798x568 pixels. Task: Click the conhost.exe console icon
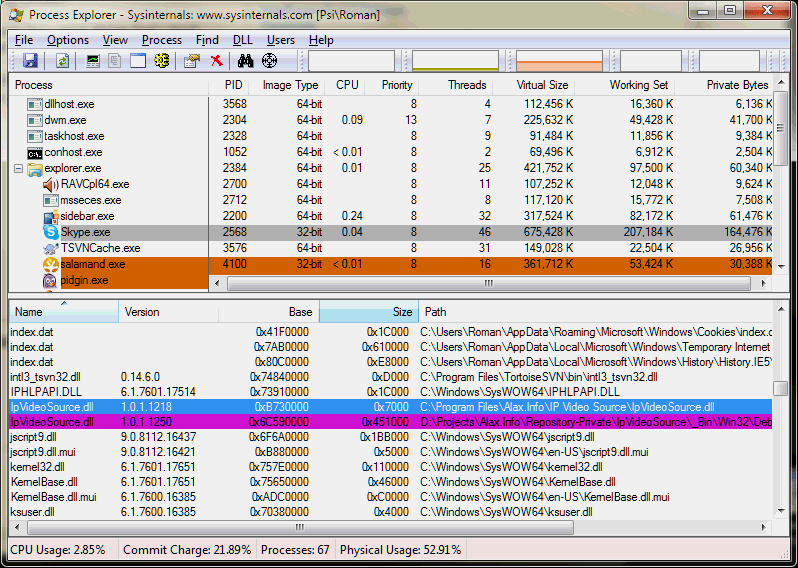tap(35, 152)
